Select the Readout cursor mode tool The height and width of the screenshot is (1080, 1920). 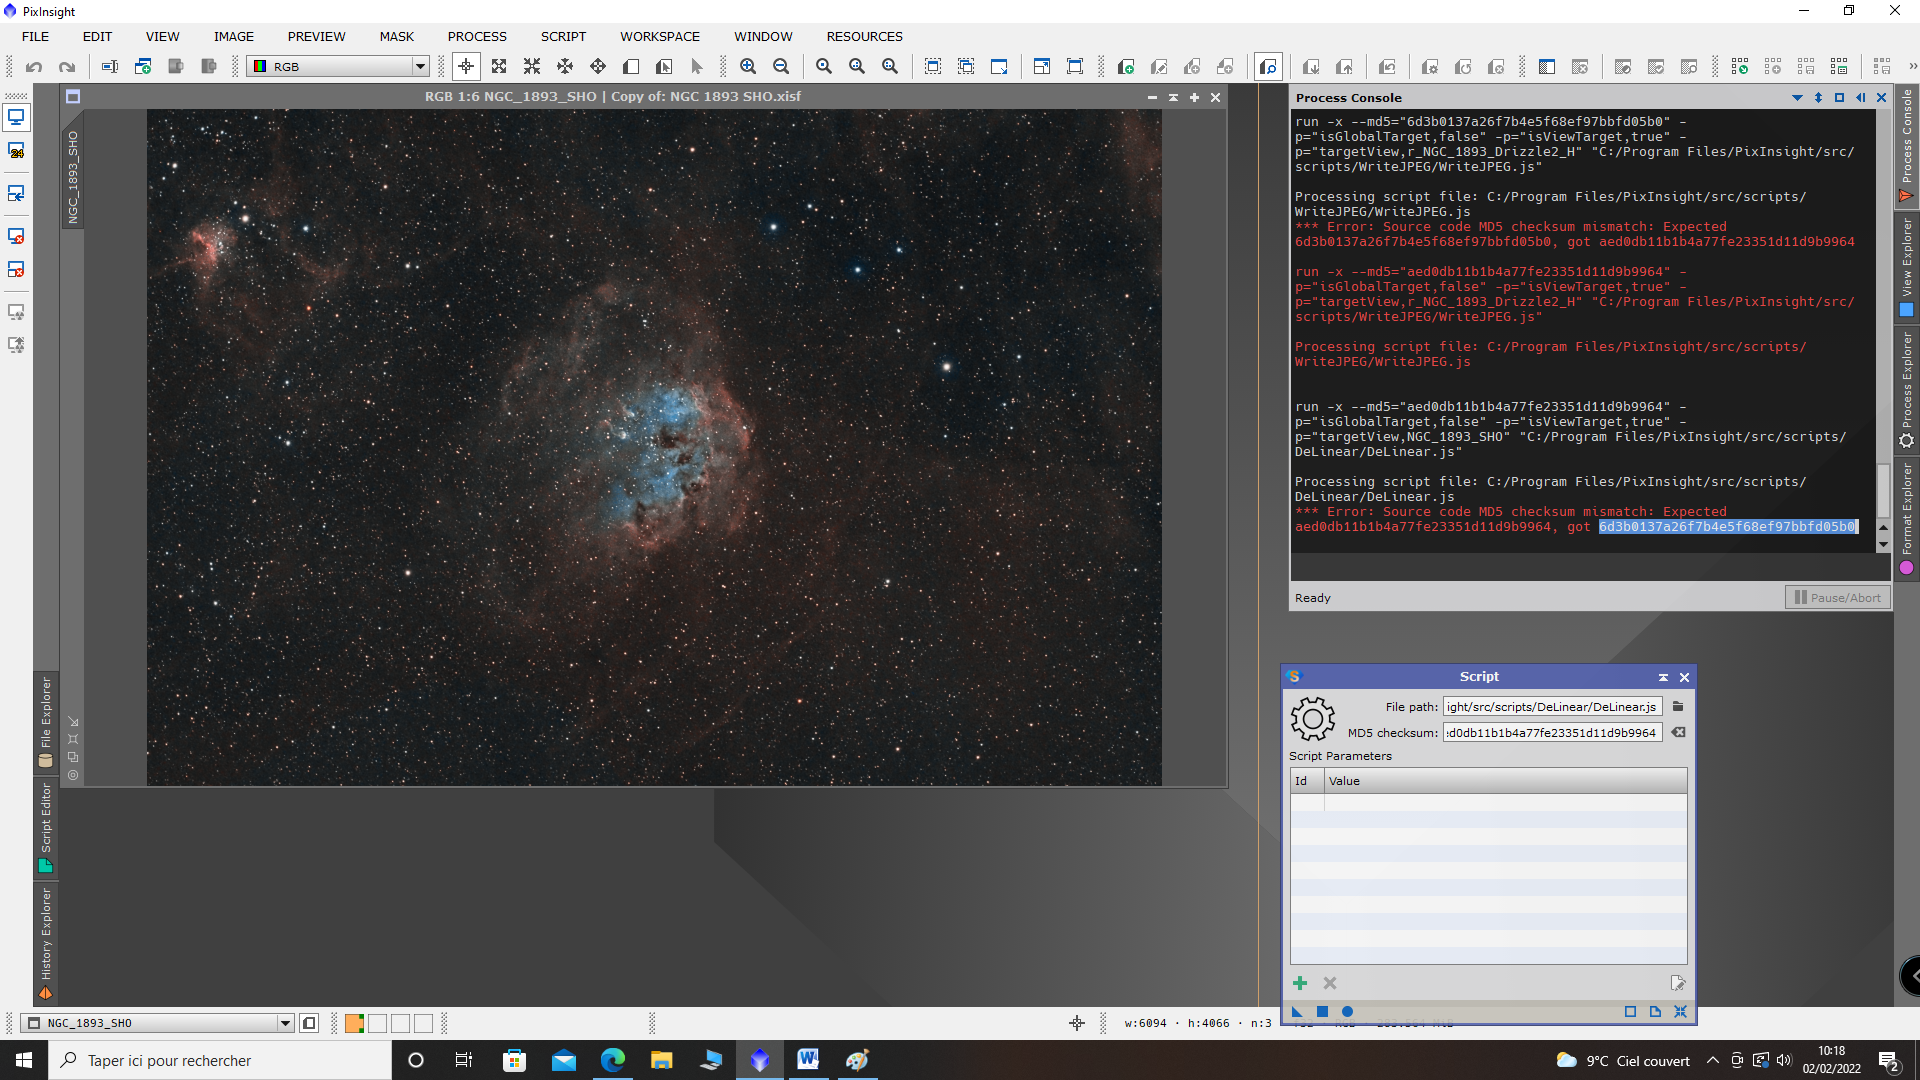point(466,67)
